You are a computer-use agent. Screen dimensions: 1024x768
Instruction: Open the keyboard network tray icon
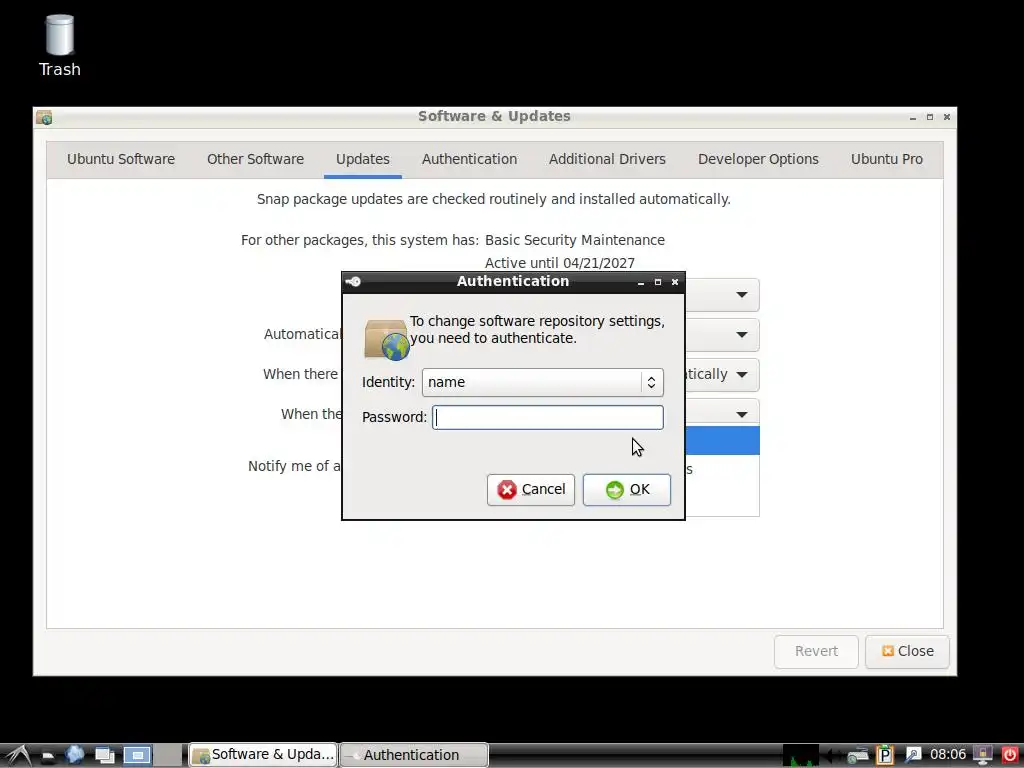[x=857, y=756]
